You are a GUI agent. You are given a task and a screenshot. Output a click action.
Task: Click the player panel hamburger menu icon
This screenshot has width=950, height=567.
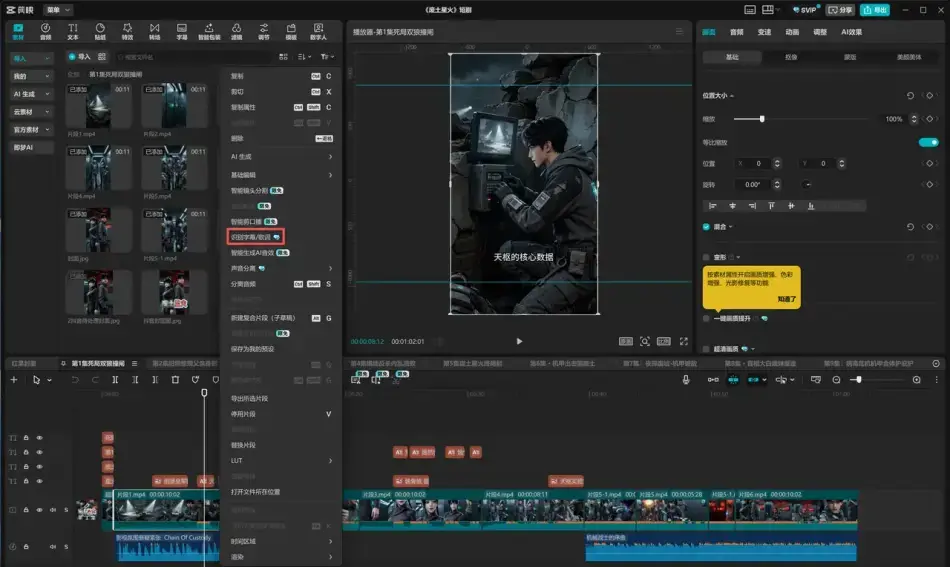coord(679,32)
